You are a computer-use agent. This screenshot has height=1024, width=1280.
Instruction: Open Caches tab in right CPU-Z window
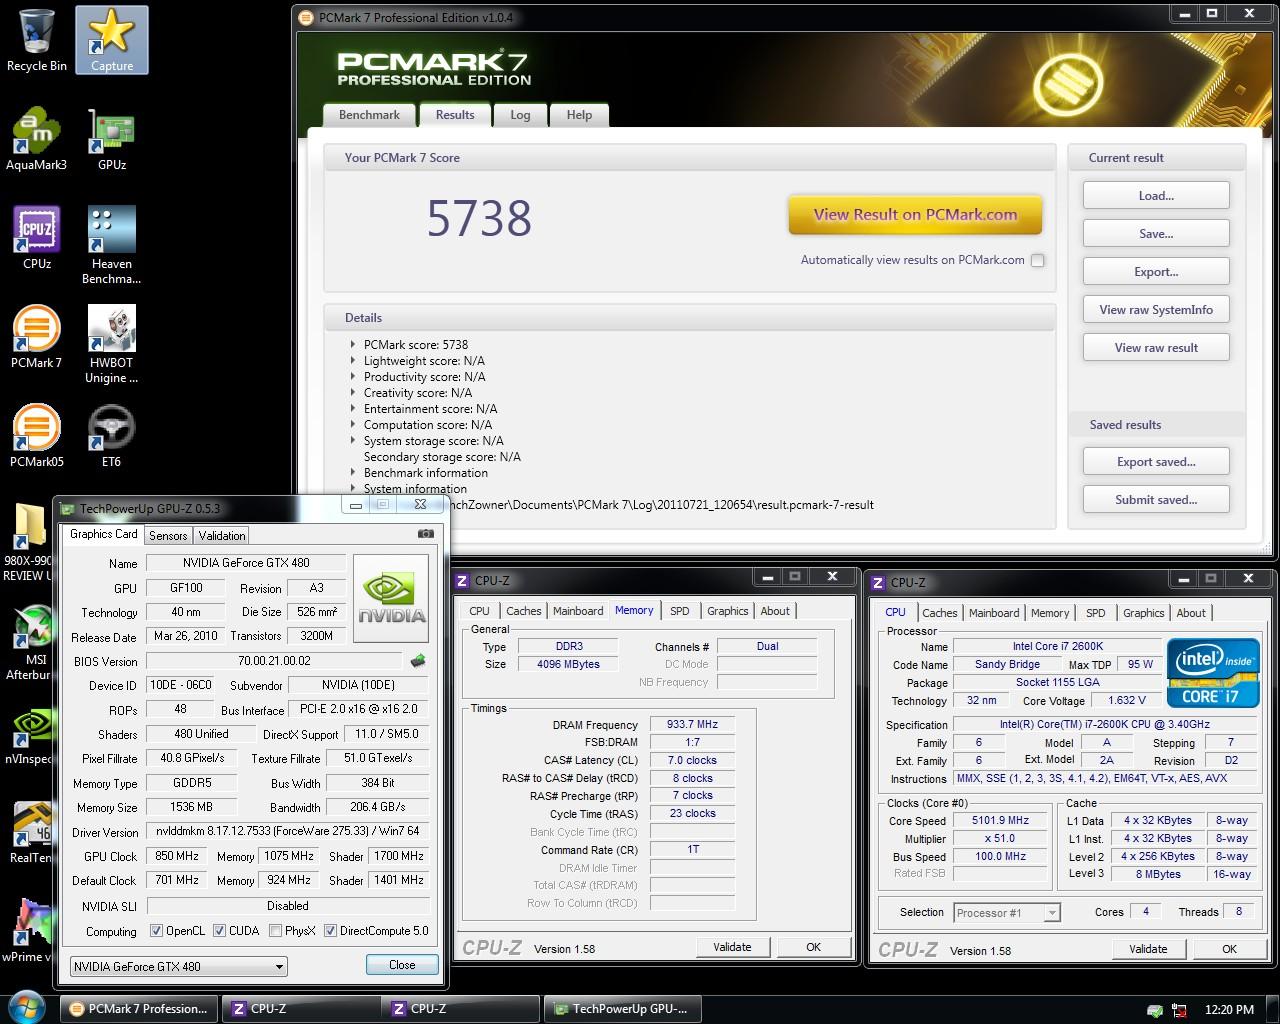(x=940, y=613)
